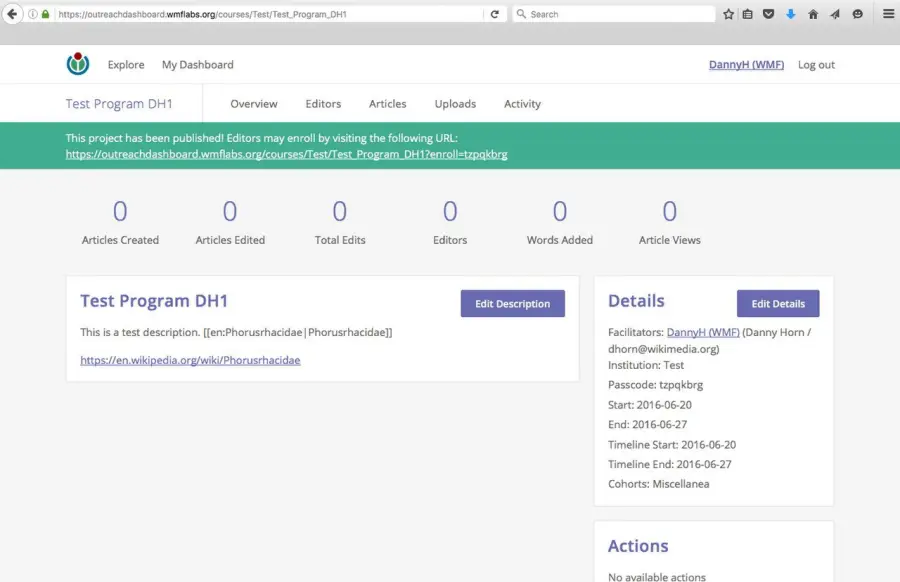Click the 'Institution: Test' line
The width and height of the screenshot is (900, 582).
pos(646,365)
